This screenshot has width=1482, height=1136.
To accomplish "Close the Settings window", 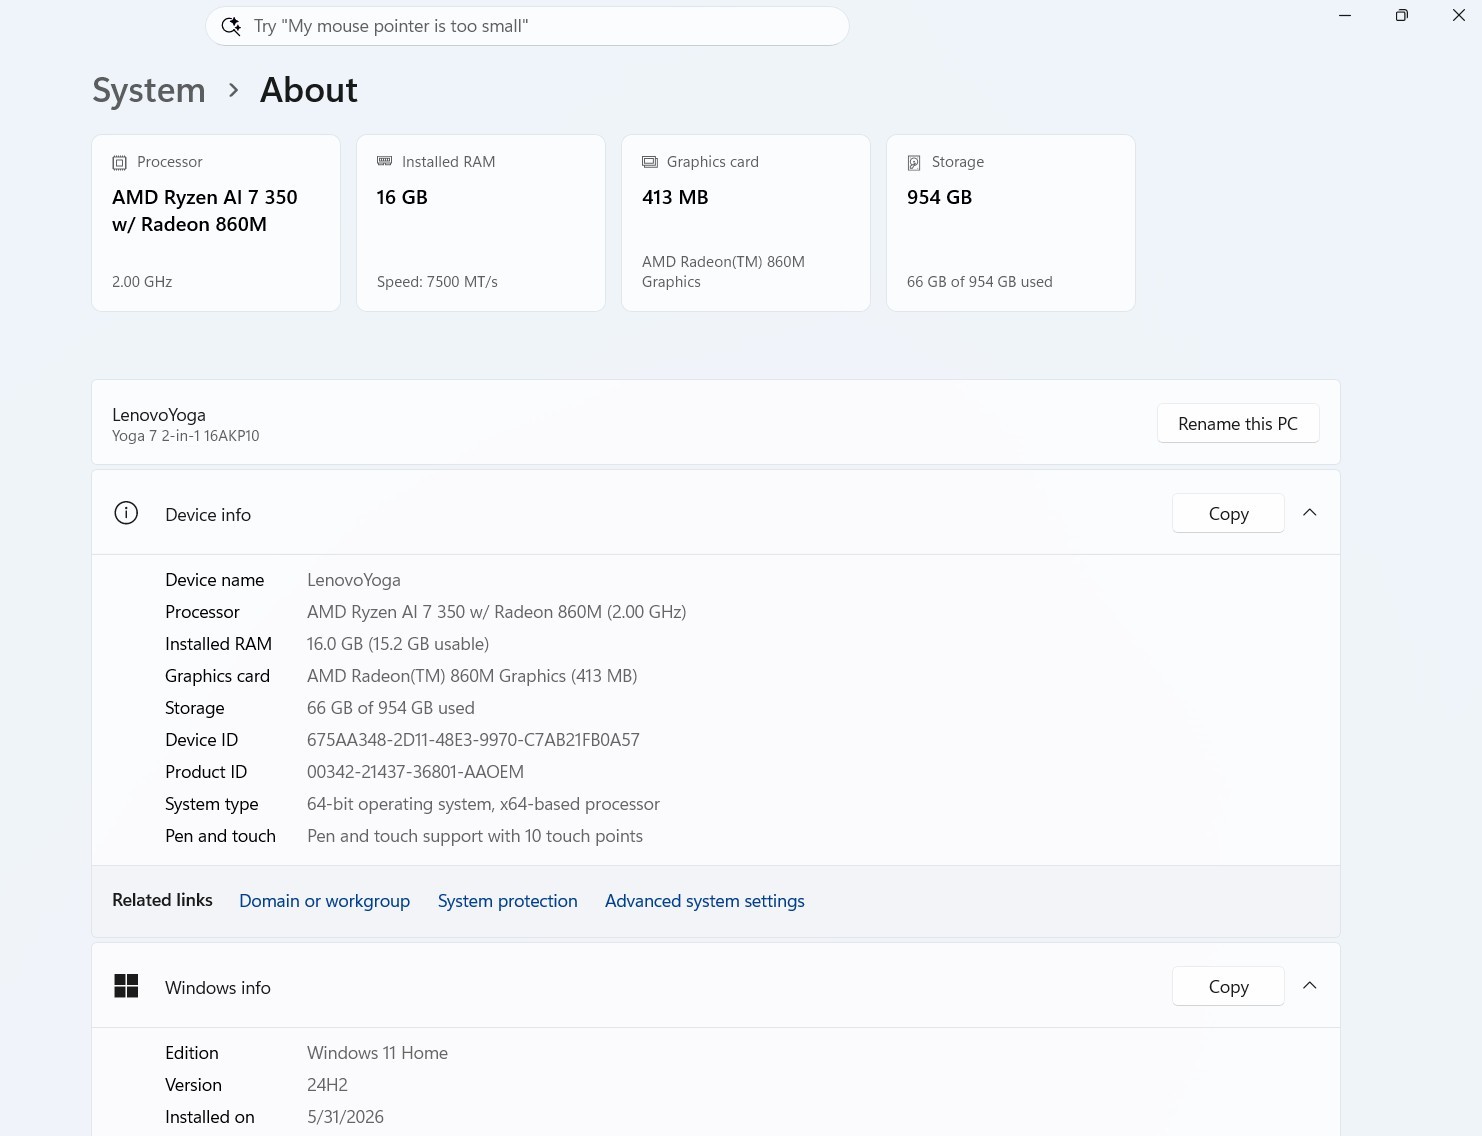I will tap(1458, 15).
